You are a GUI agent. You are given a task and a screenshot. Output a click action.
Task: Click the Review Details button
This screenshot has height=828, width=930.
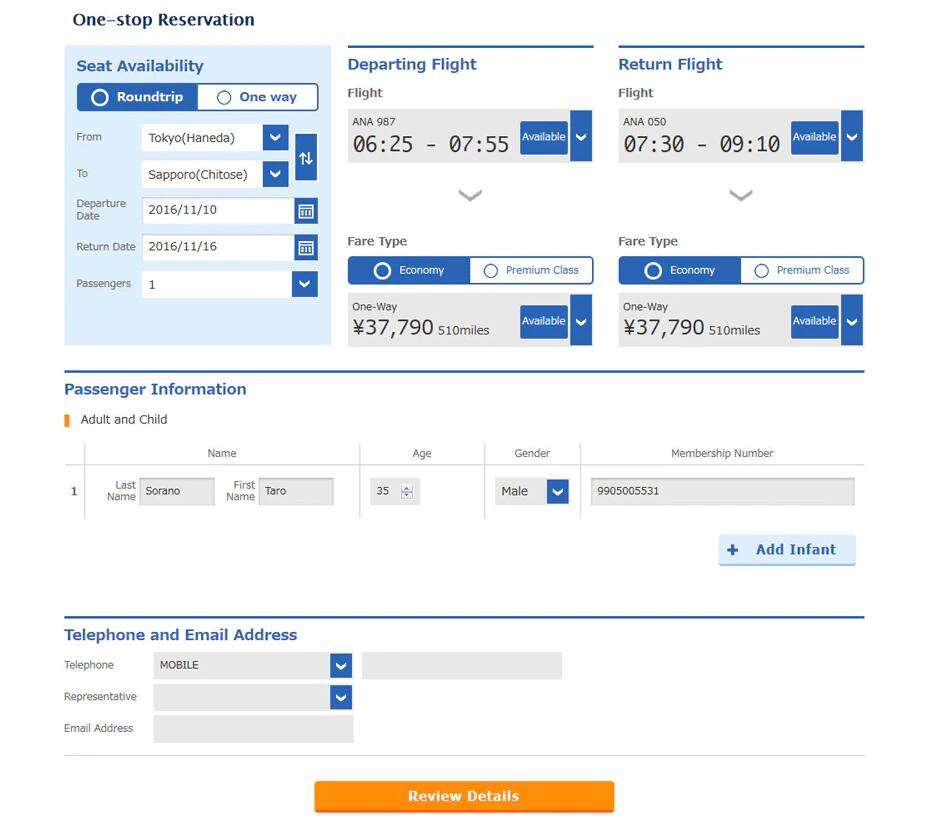pyautogui.click(x=463, y=796)
